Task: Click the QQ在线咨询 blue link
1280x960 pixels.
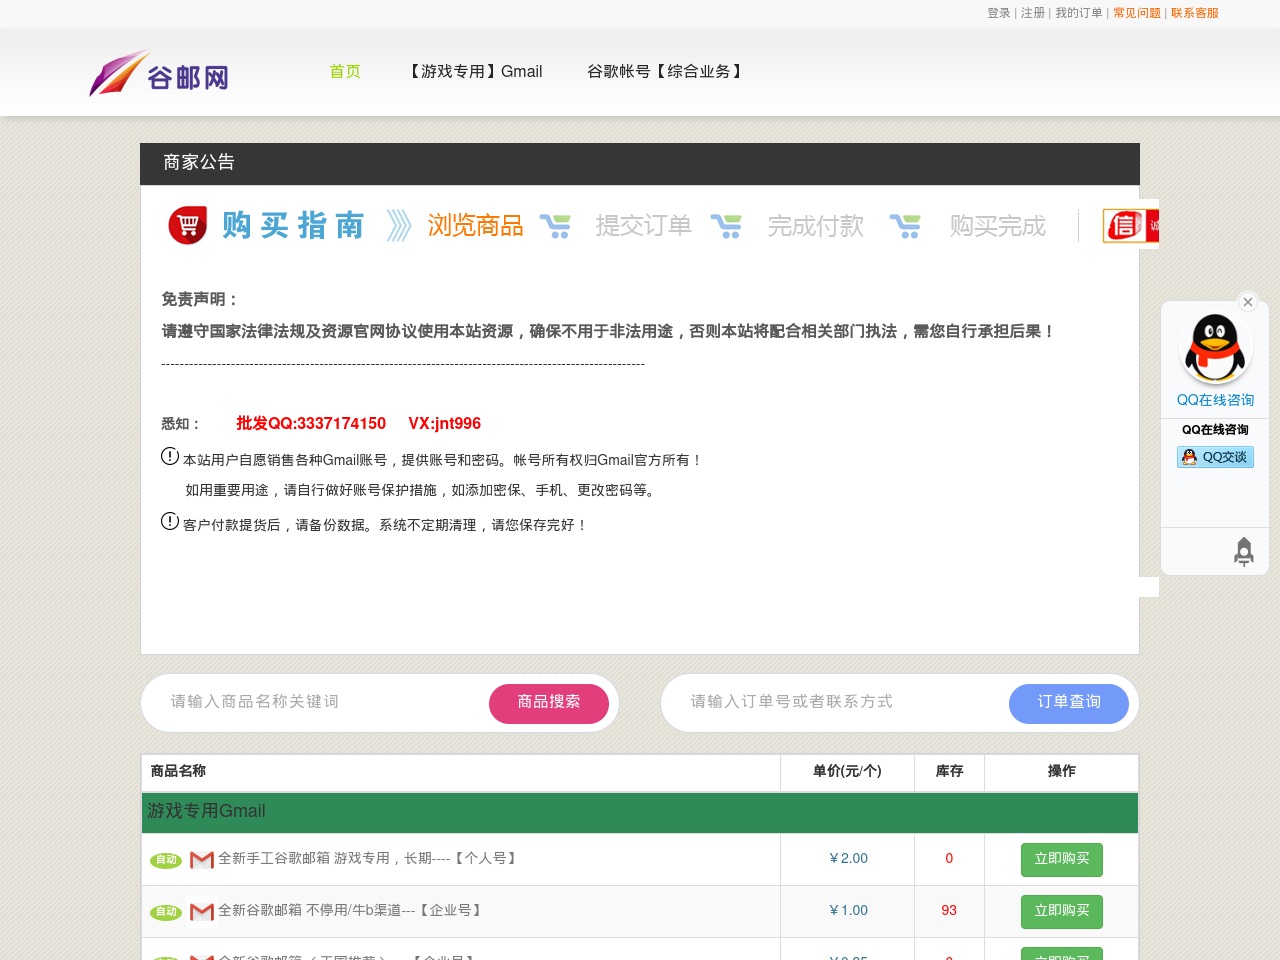Action: click(x=1215, y=400)
